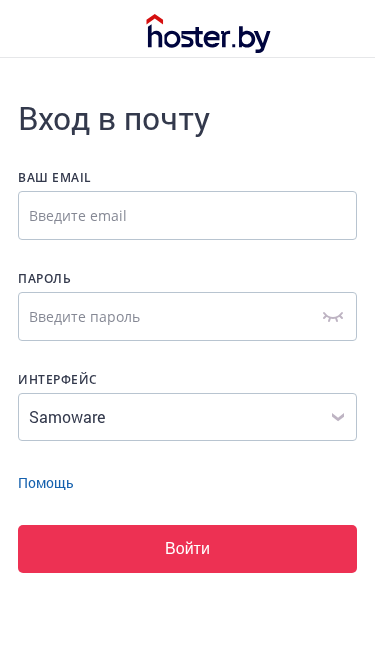375x667 pixels.
Task: Click the ПАРОЛЬ field label
Action: click(44, 279)
